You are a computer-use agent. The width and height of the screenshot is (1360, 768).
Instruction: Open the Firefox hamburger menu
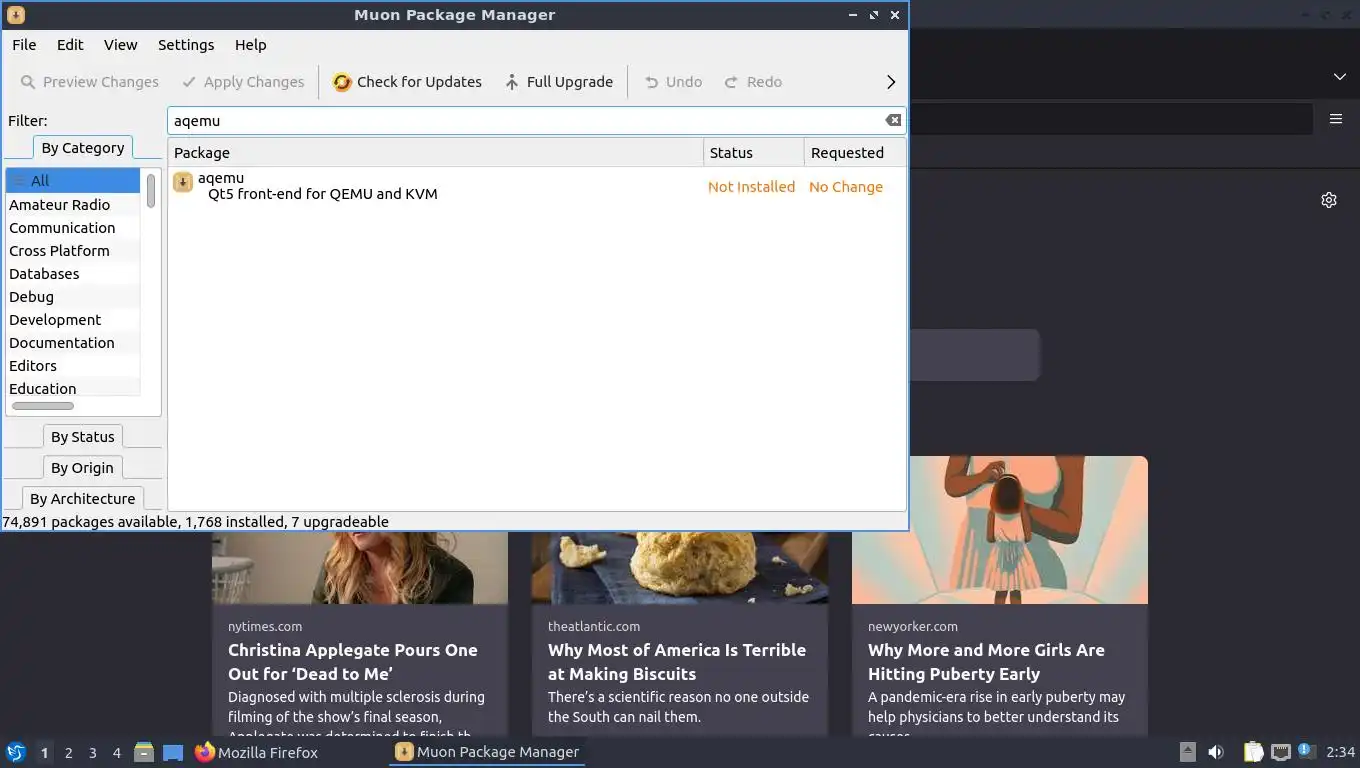pos(1336,119)
